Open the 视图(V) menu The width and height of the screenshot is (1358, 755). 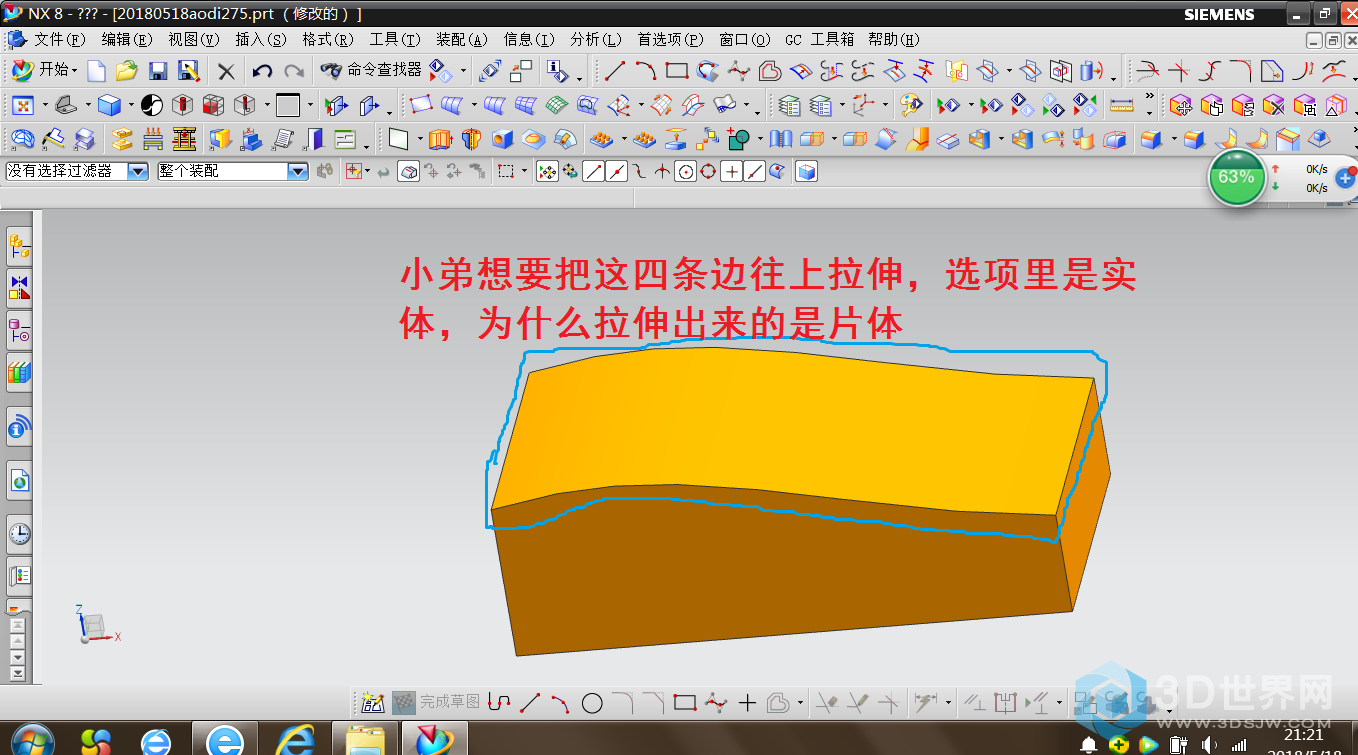click(194, 39)
